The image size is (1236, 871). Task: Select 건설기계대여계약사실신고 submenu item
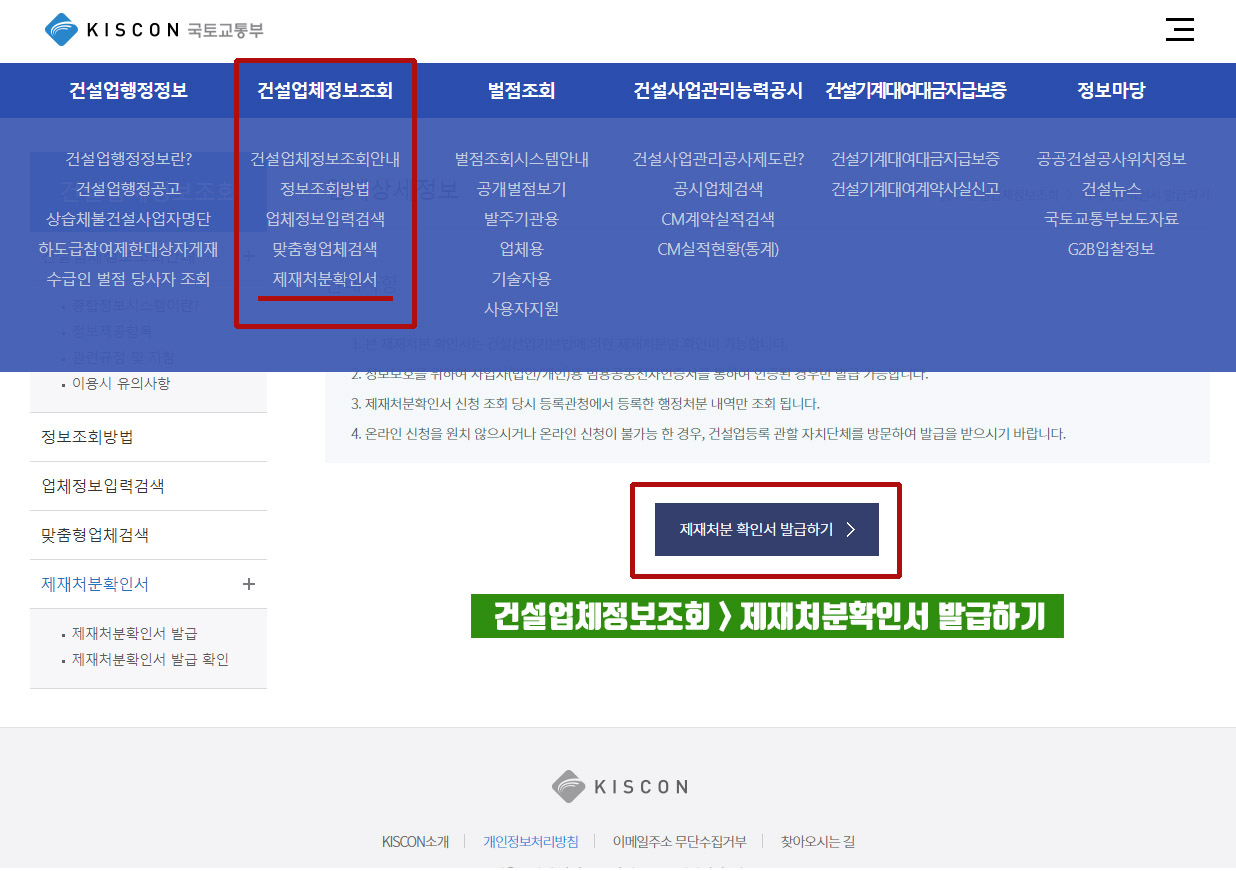(915, 189)
